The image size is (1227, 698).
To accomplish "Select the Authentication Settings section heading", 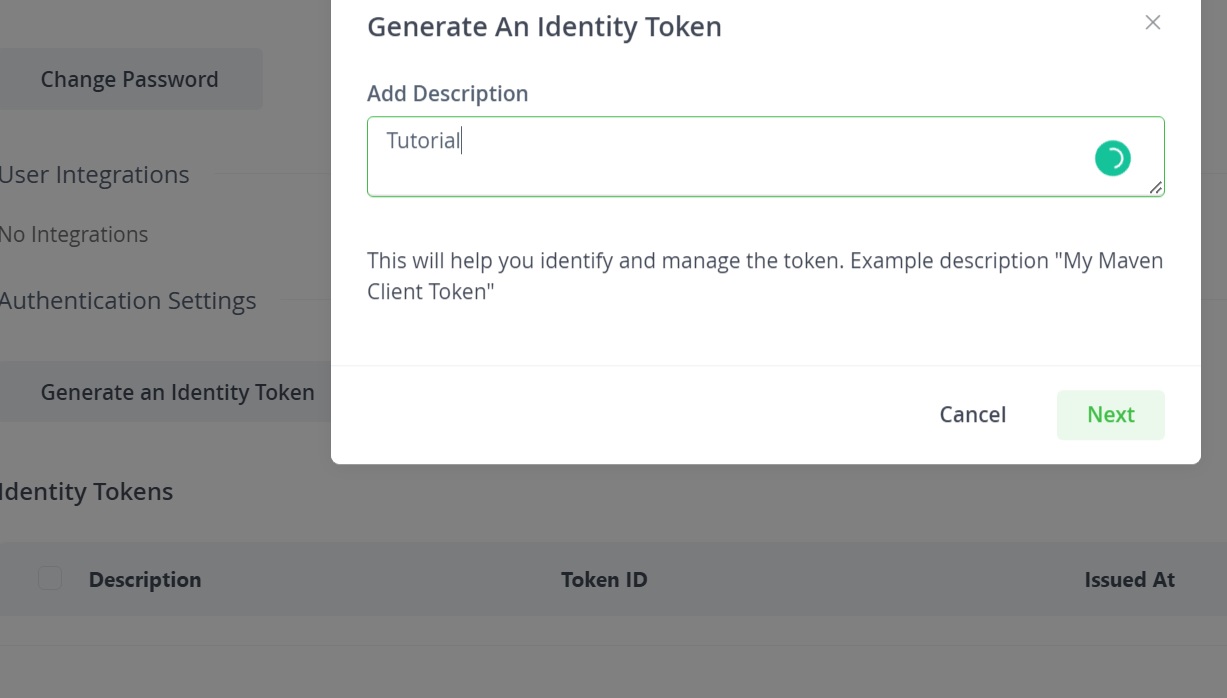I will coord(128,301).
